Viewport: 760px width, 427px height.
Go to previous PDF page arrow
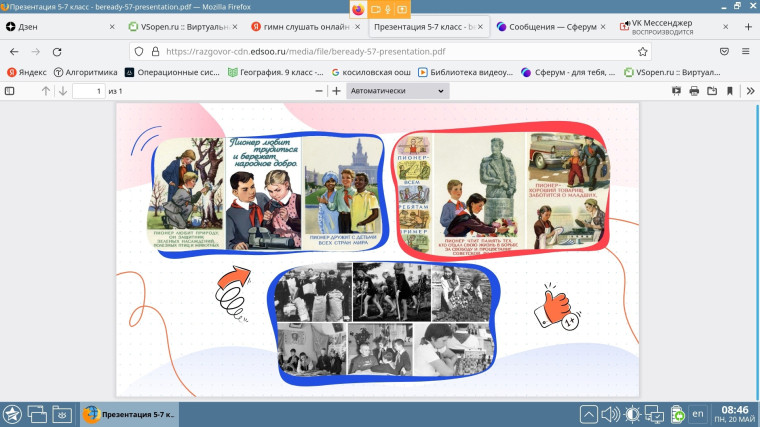(x=46, y=91)
